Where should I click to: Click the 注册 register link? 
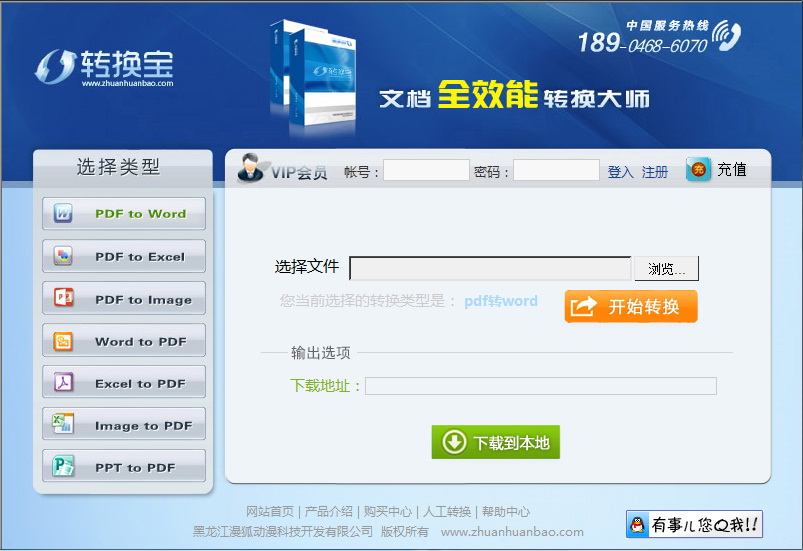(x=654, y=172)
